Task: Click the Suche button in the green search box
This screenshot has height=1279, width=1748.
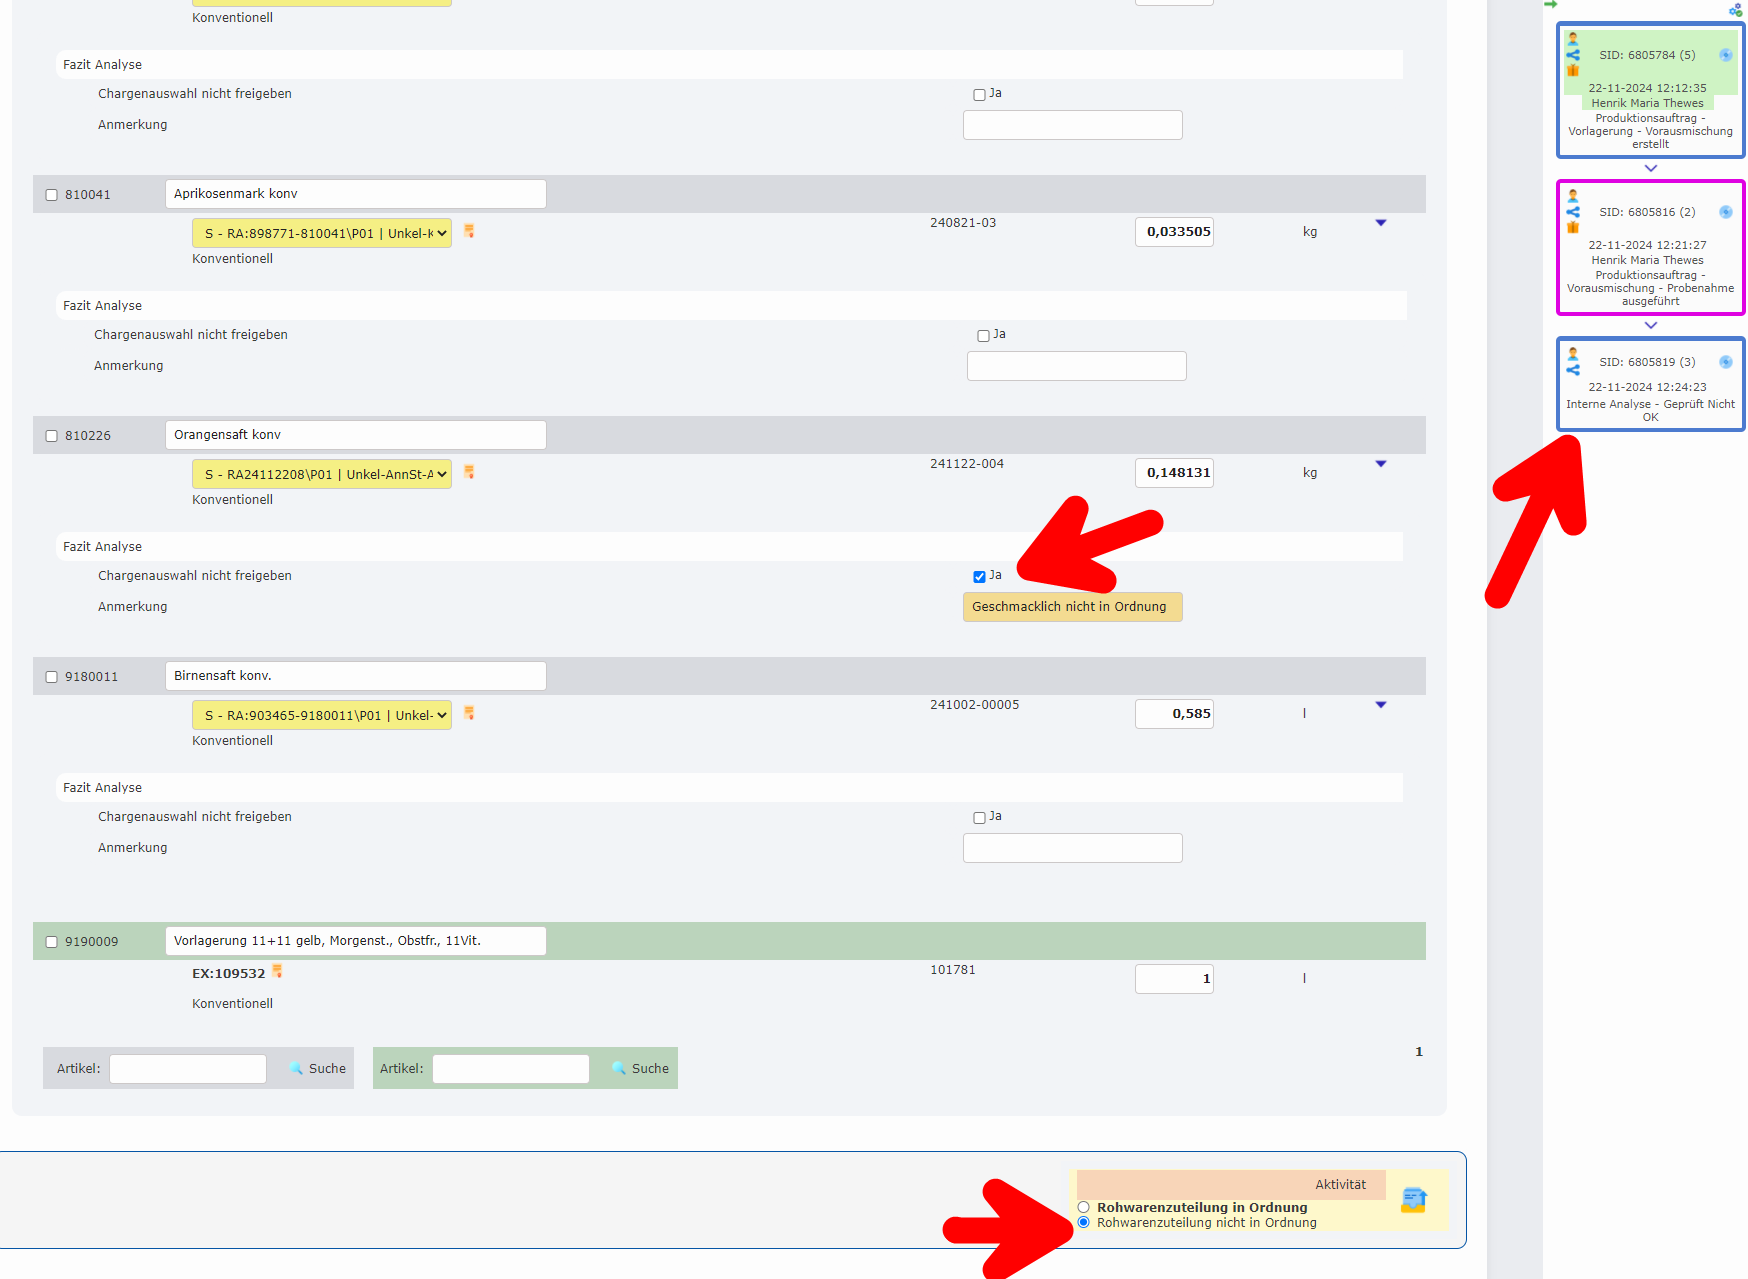Action: click(x=641, y=1068)
